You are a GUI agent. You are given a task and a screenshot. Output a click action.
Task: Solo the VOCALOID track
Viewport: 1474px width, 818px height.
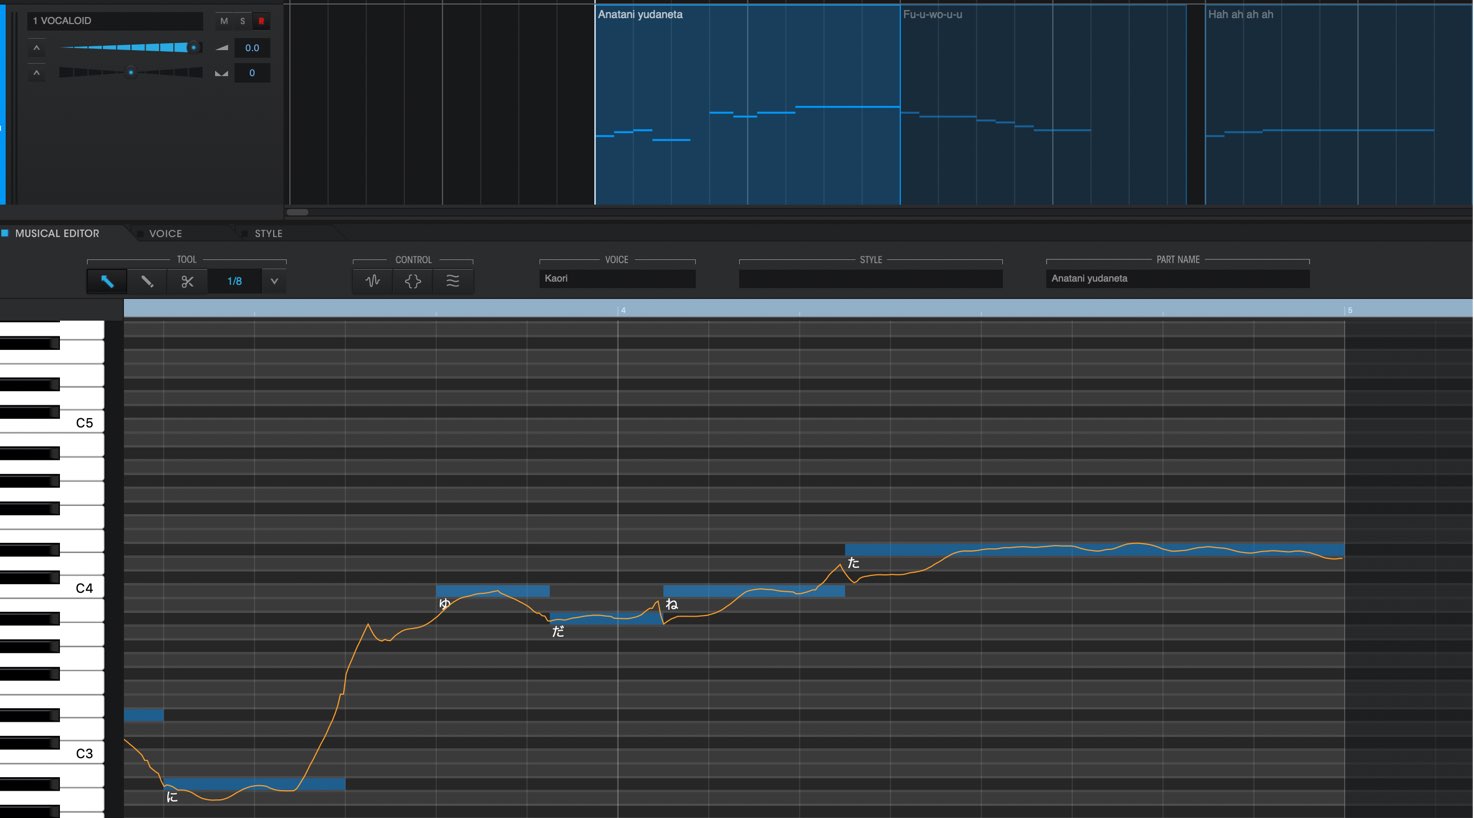pos(242,21)
